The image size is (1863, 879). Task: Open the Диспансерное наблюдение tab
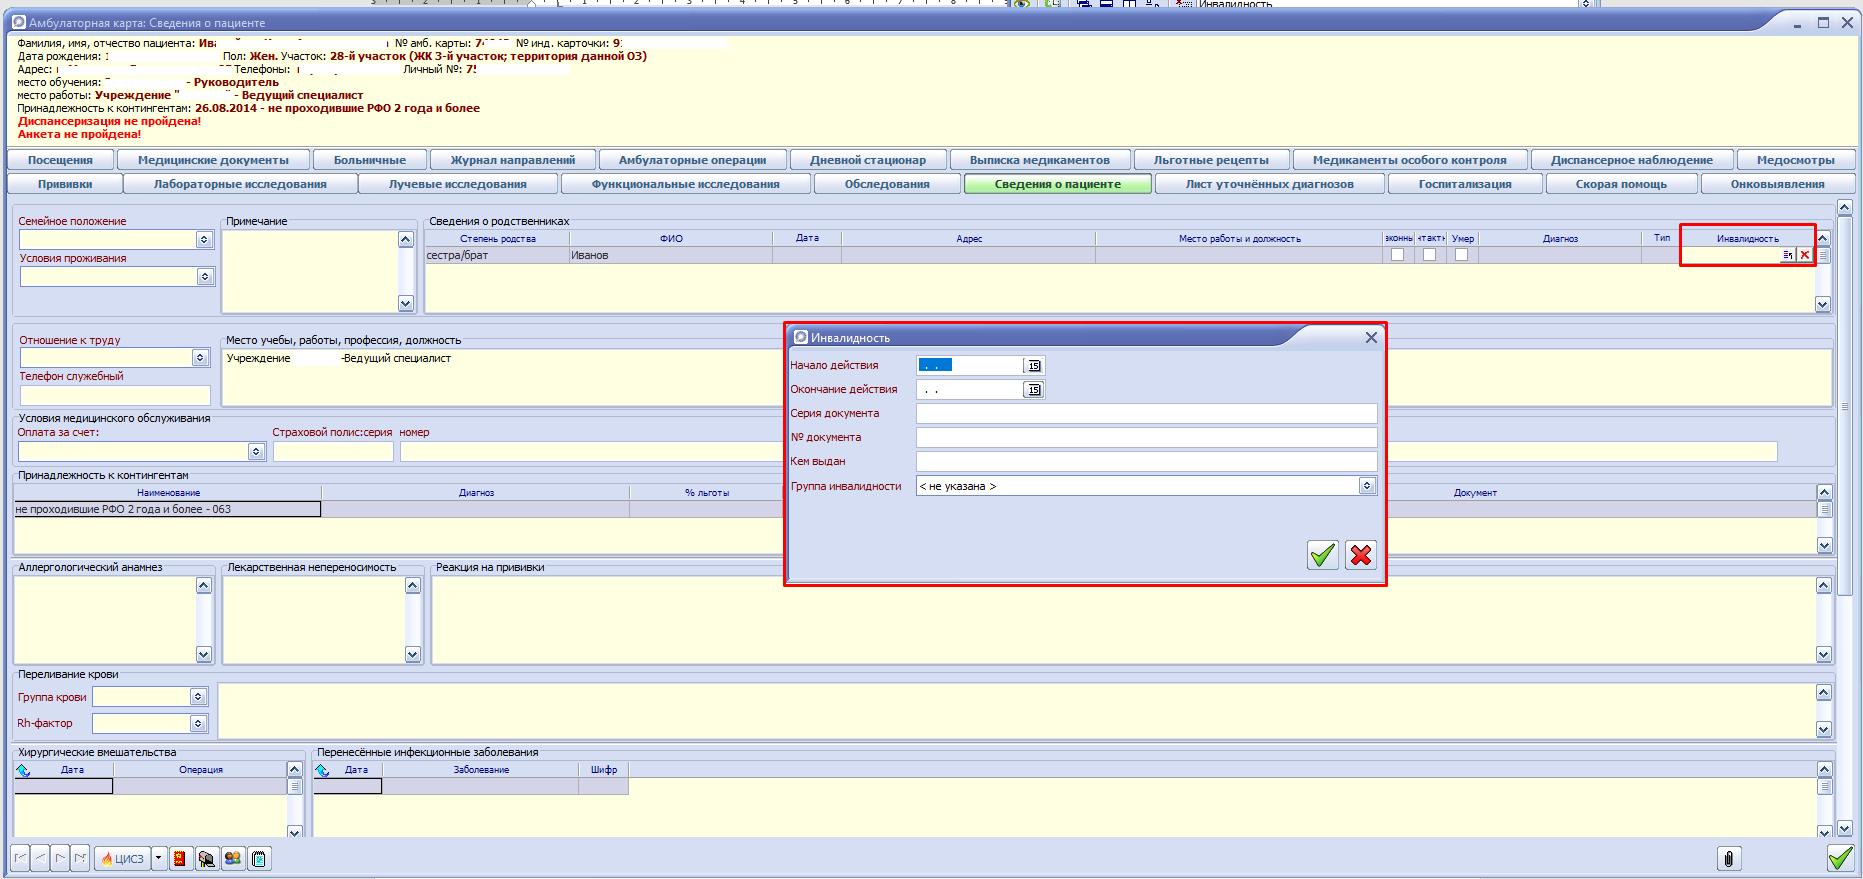1631,160
